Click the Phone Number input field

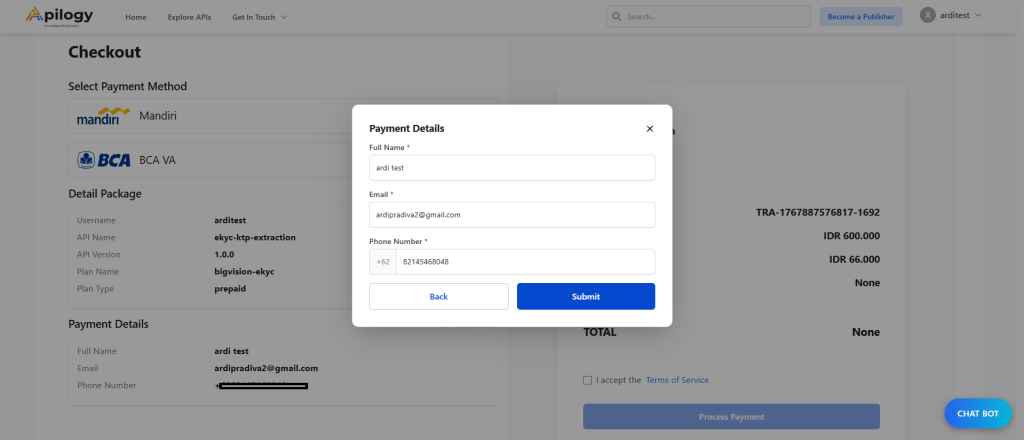(x=524, y=262)
